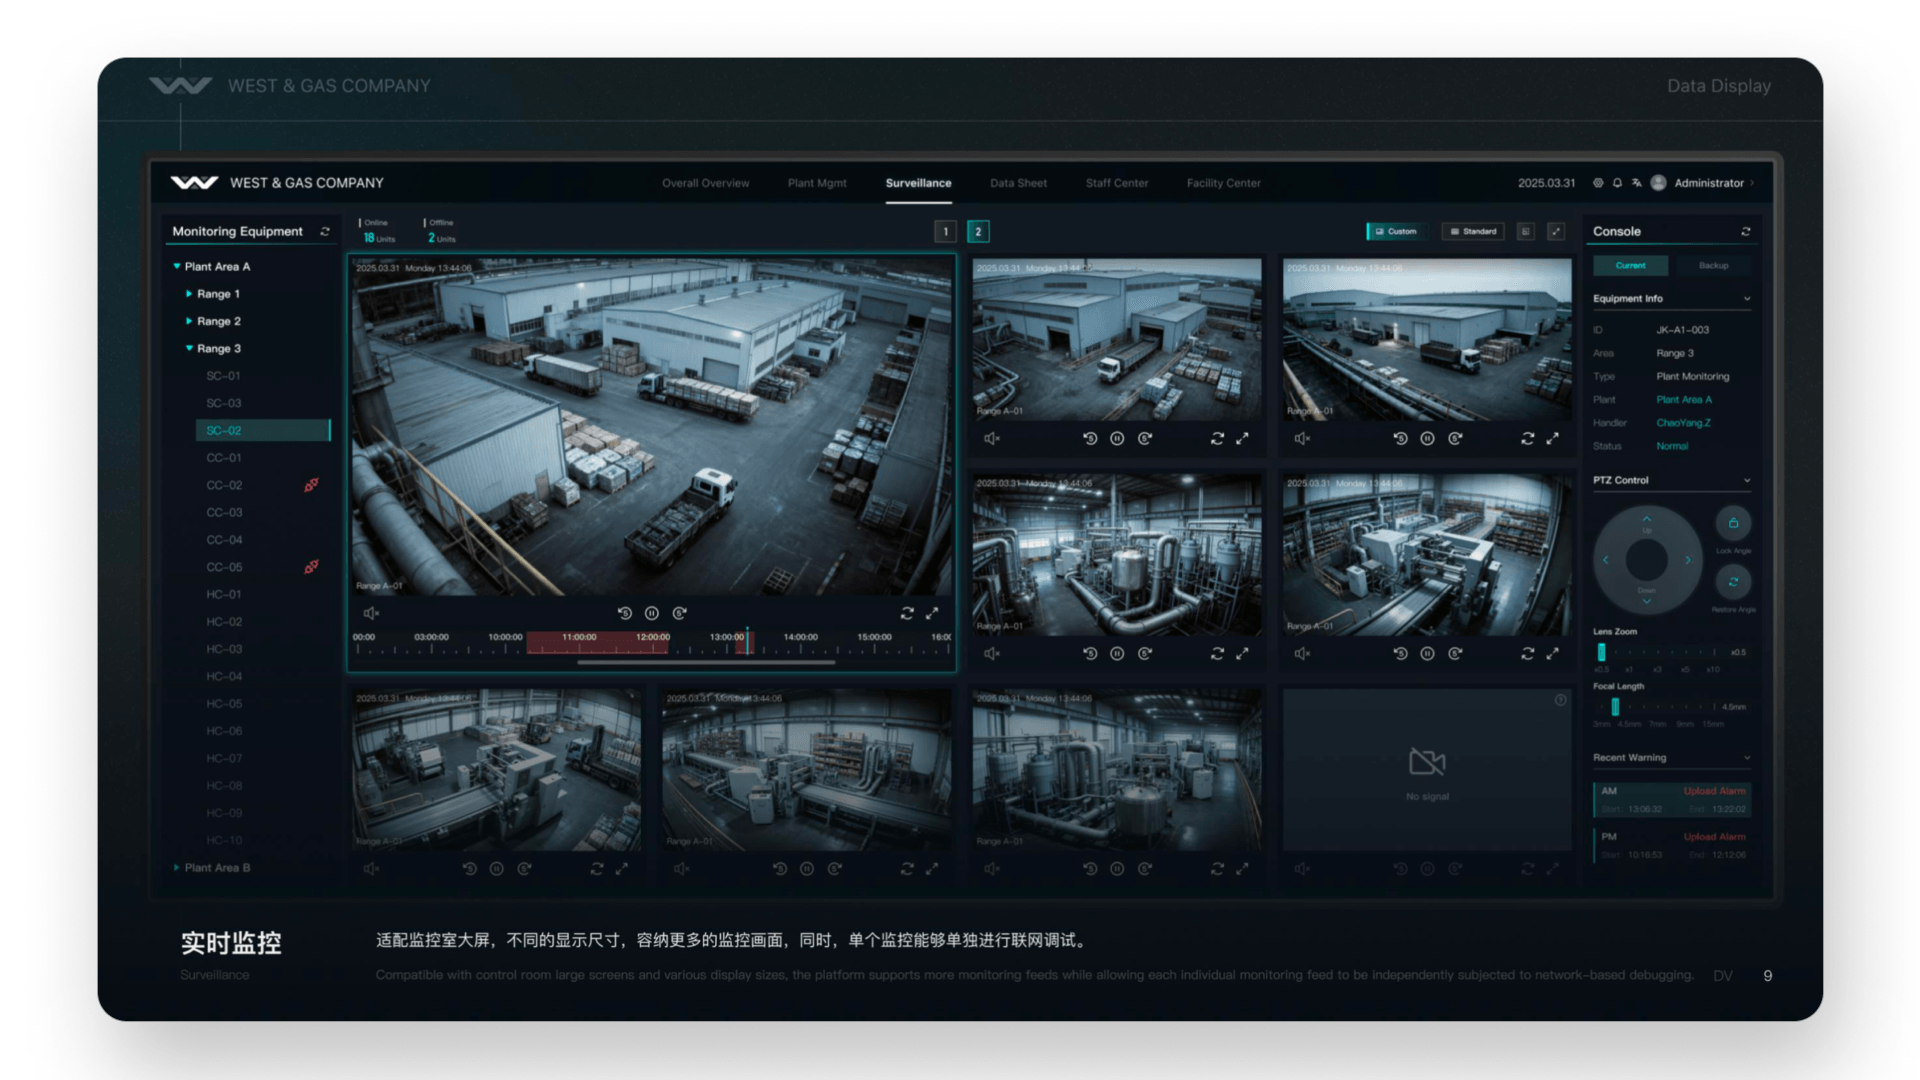Refresh the Console panel
This screenshot has height=1080, width=1920.
click(1746, 231)
